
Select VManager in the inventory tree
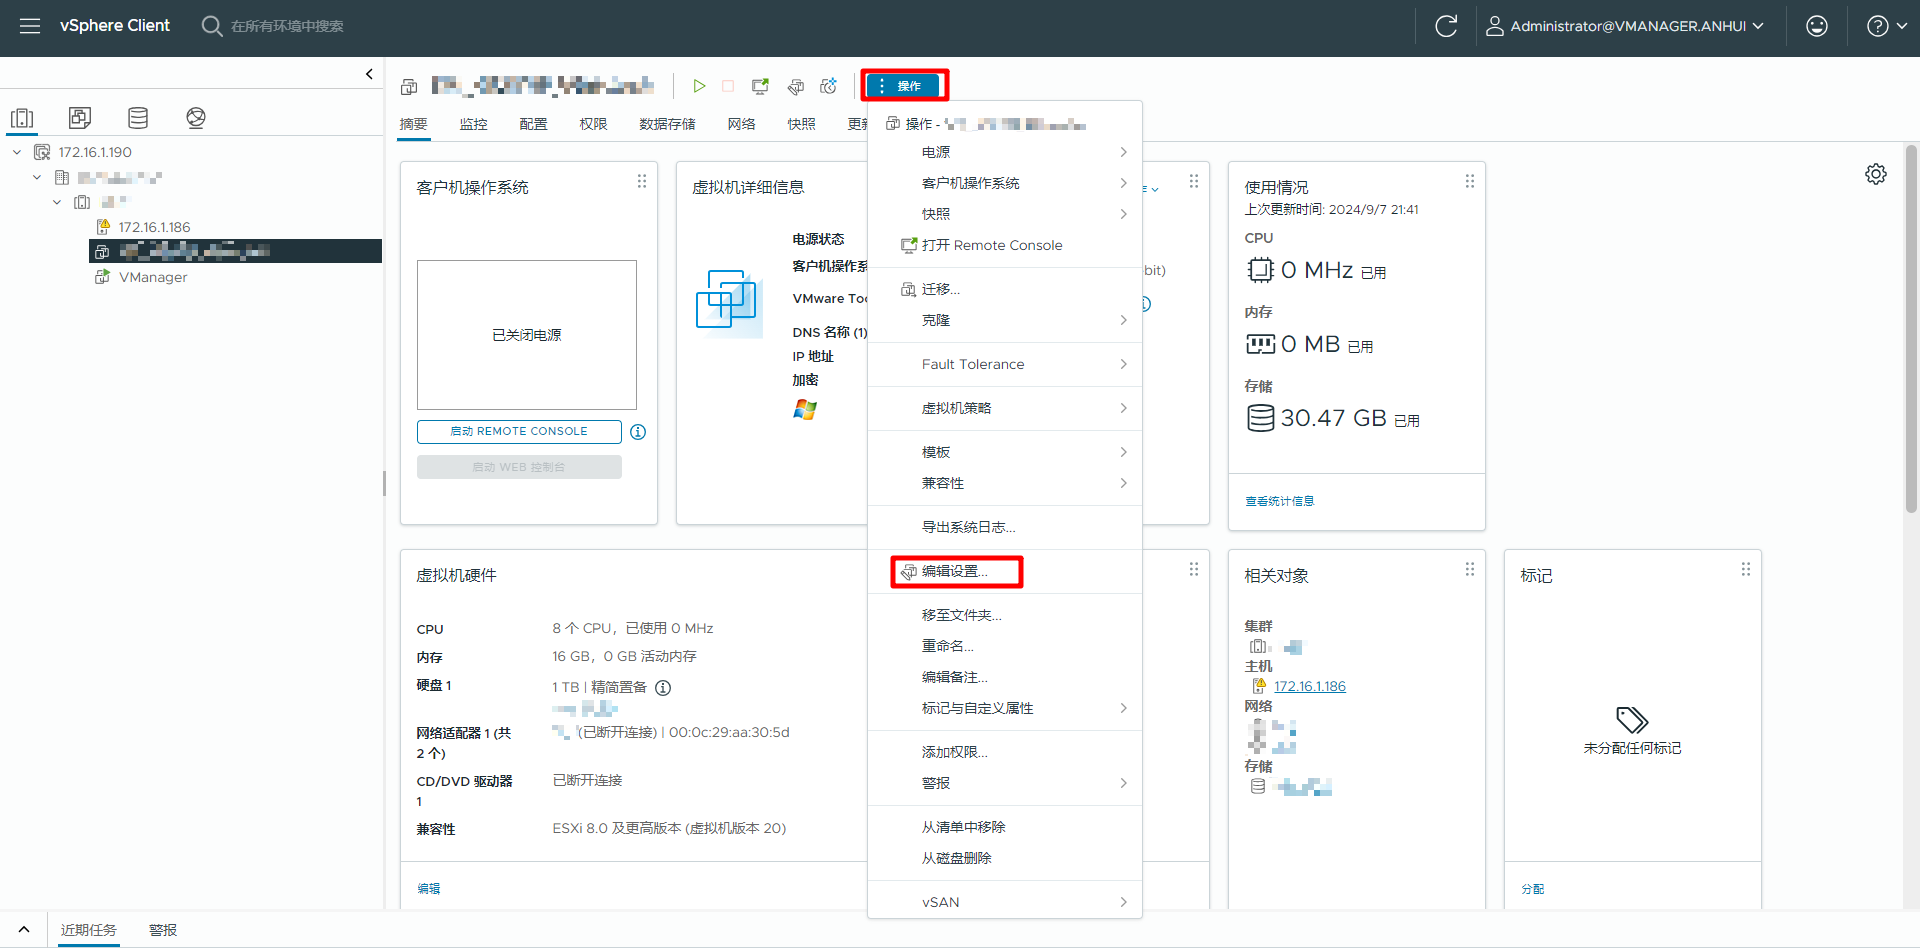tap(153, 277)
